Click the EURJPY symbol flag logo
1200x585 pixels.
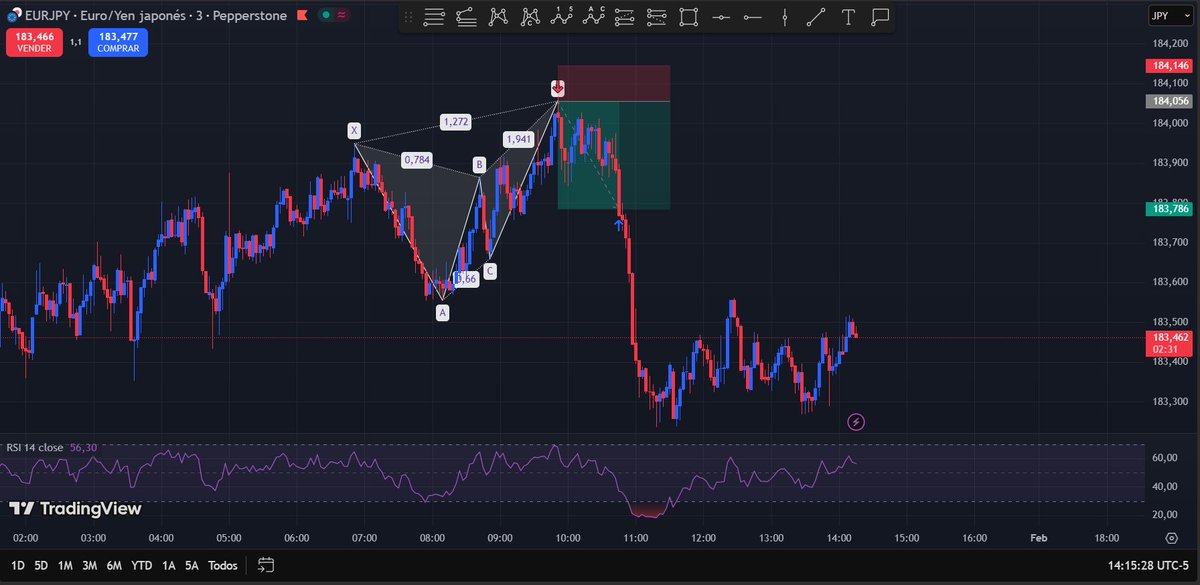pyautogui.click(x=13, y=16)
